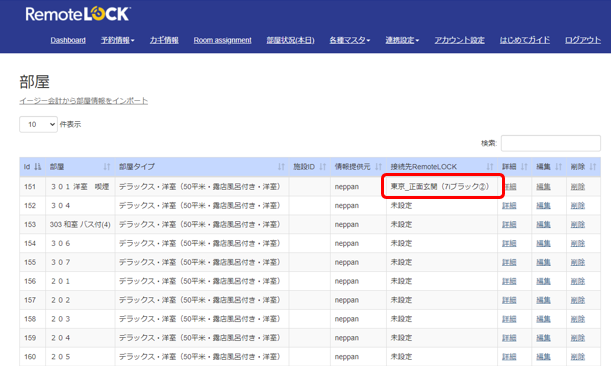611x366 pixels.
Task: Click the RemoteLOCK logo
Action: pyautogui.click(x=78, y=14)
